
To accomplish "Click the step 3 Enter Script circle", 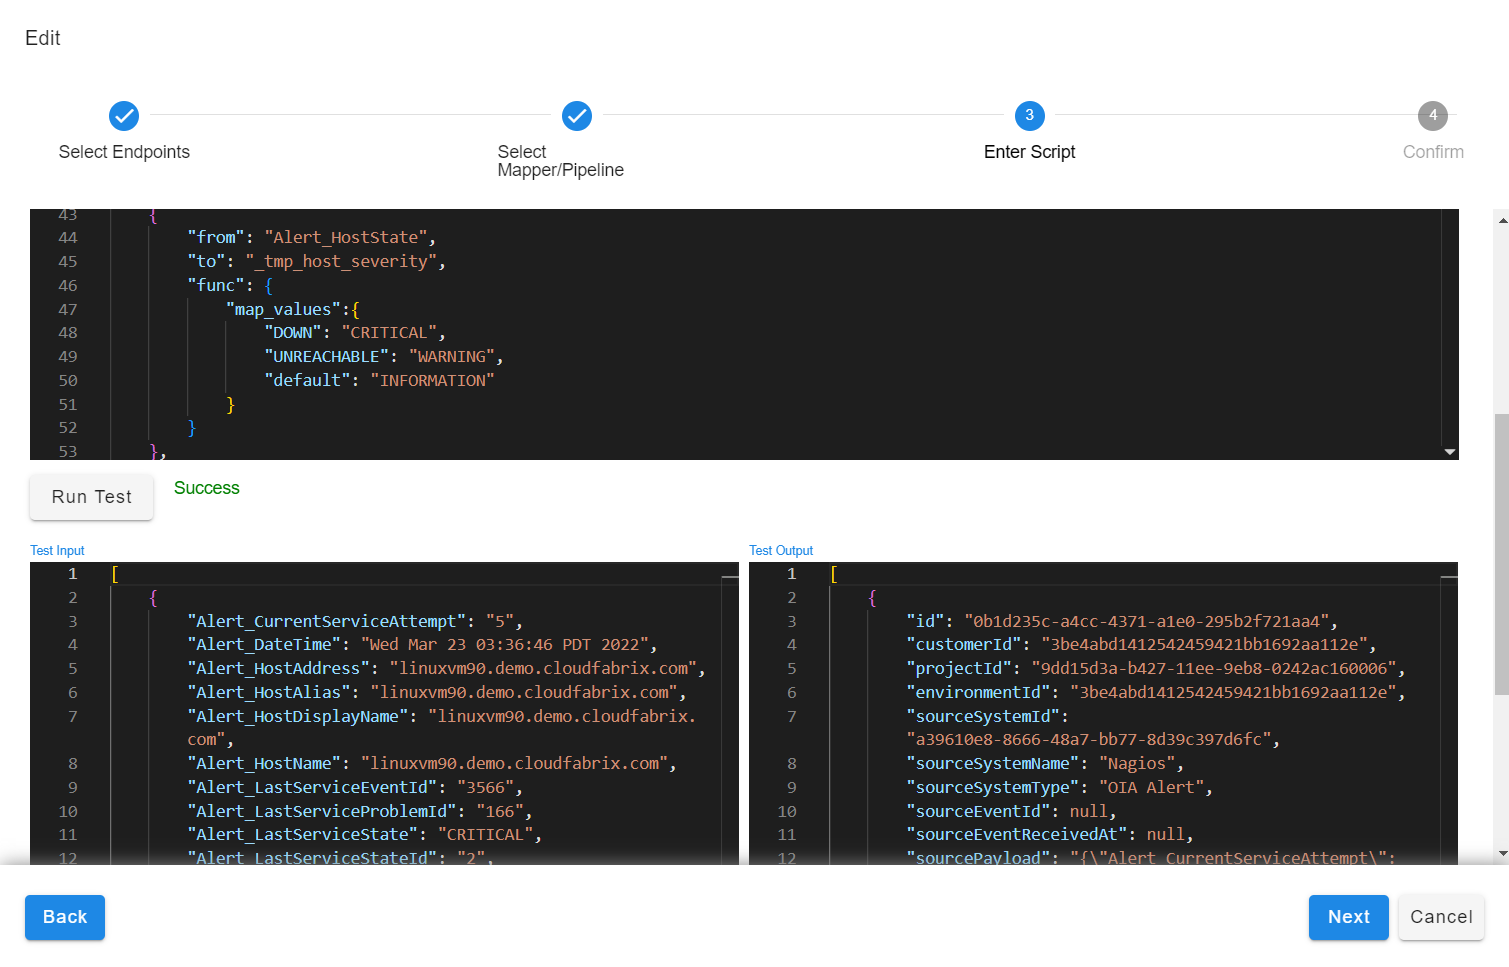I will pyautogui.click(x=1029, y=116).
